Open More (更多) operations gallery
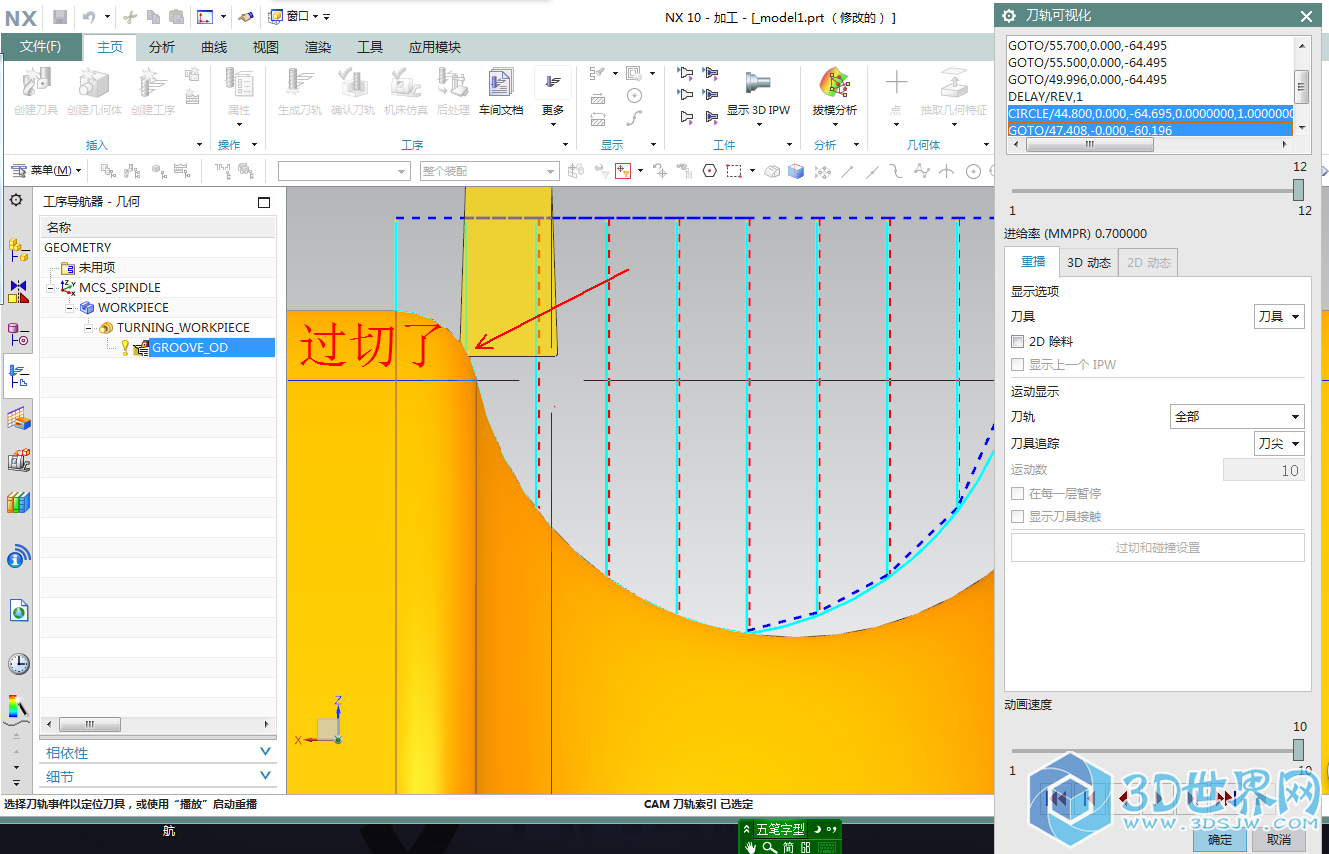1329x854 pixels. click(553, 92)
